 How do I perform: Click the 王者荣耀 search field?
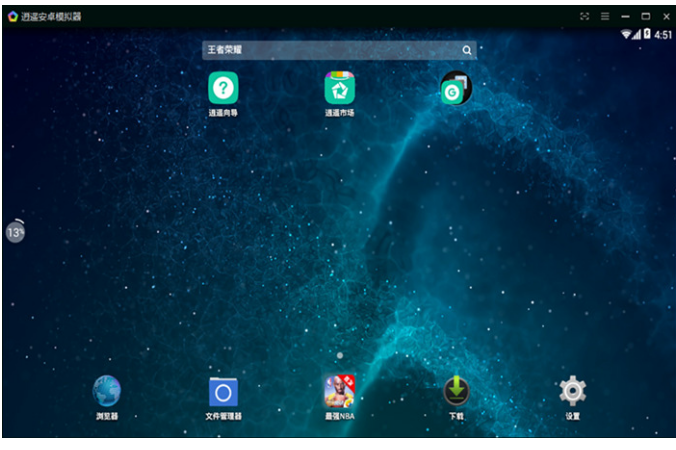[x=330, y=49]
